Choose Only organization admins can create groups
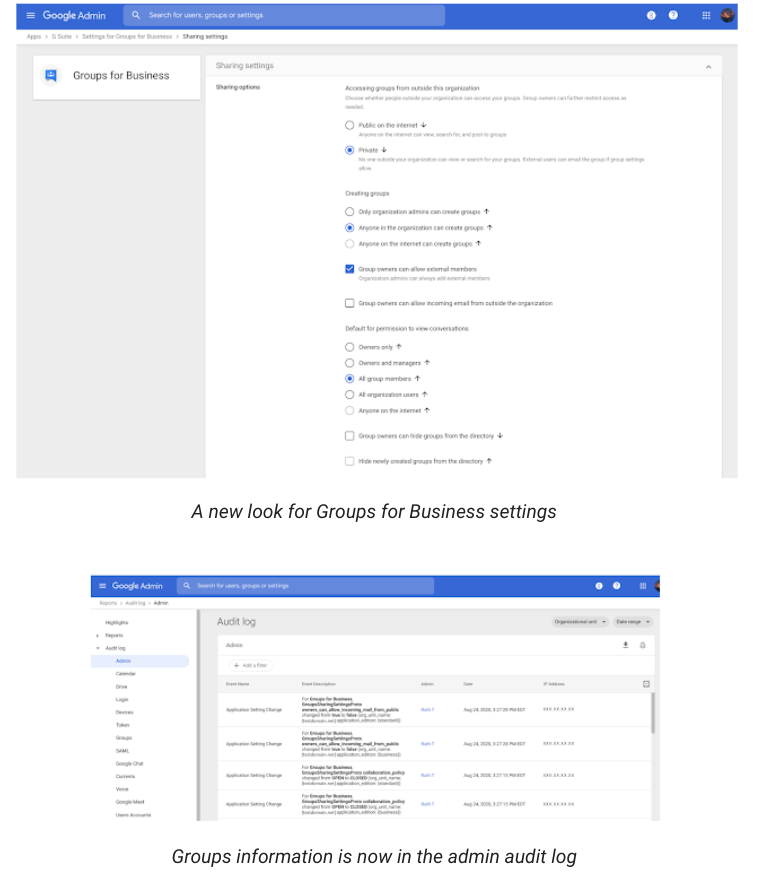780x881 pixels. click(350, 212)
